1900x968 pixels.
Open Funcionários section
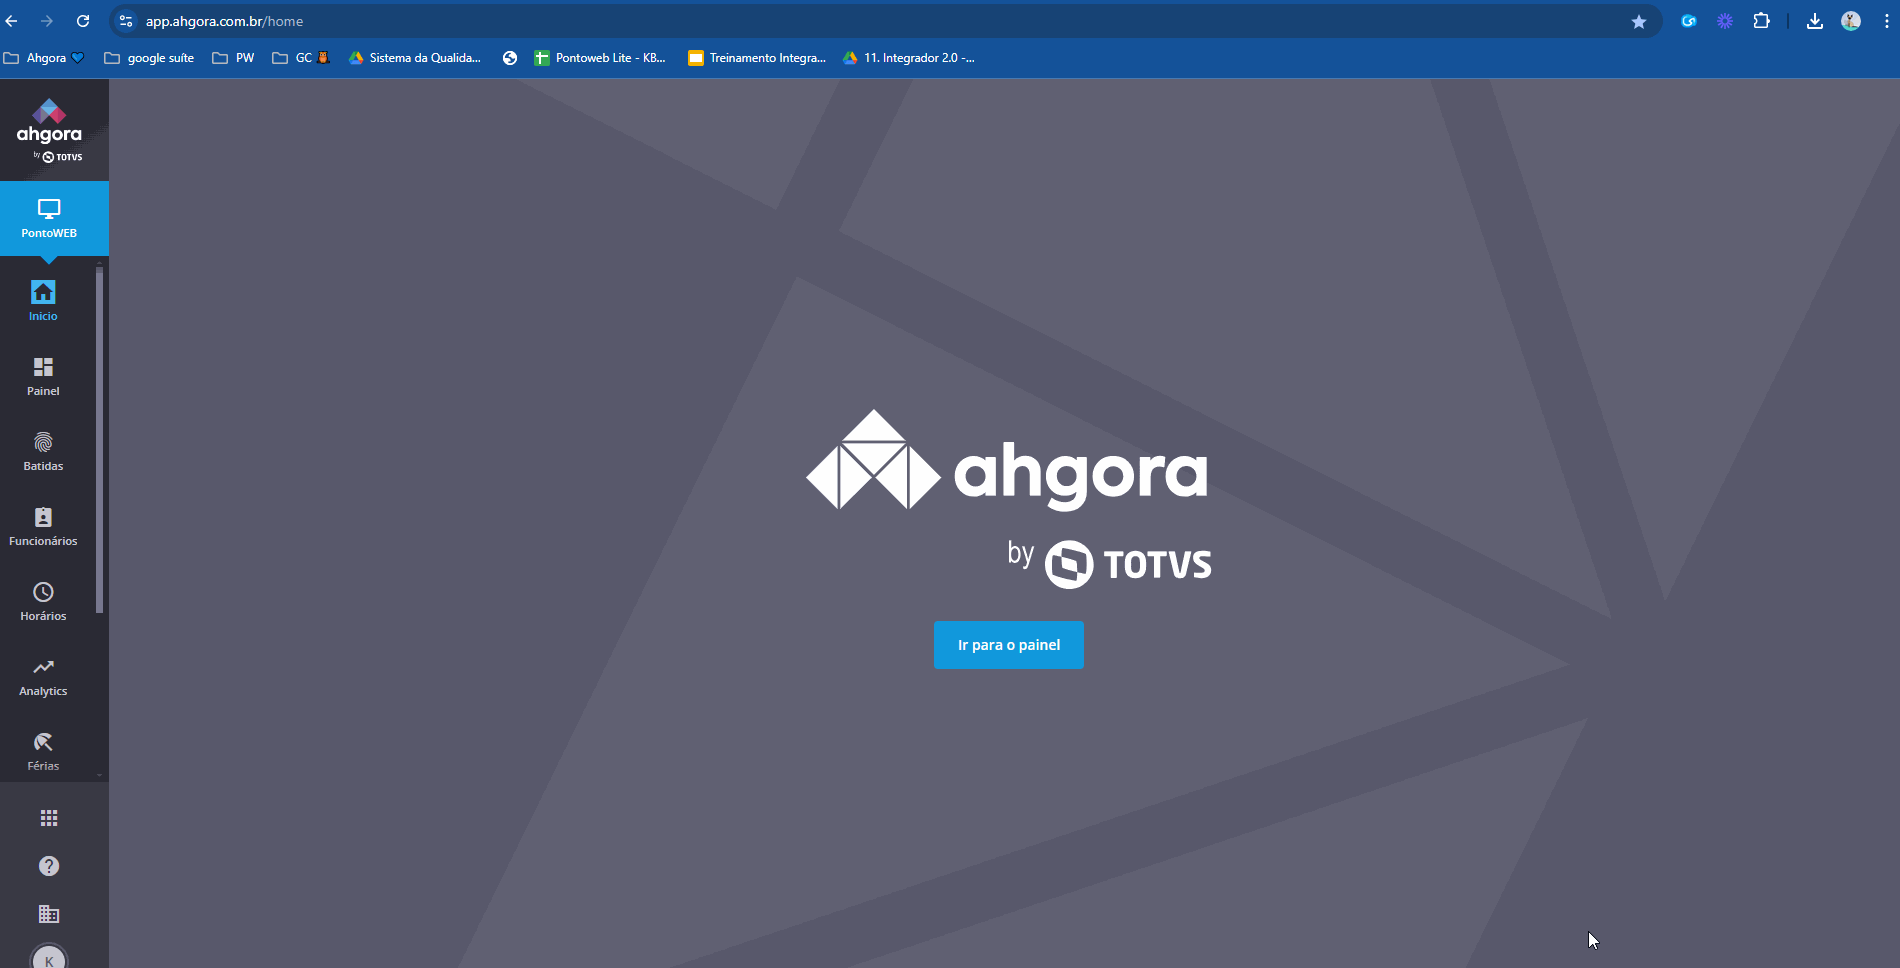pos(43,526)
